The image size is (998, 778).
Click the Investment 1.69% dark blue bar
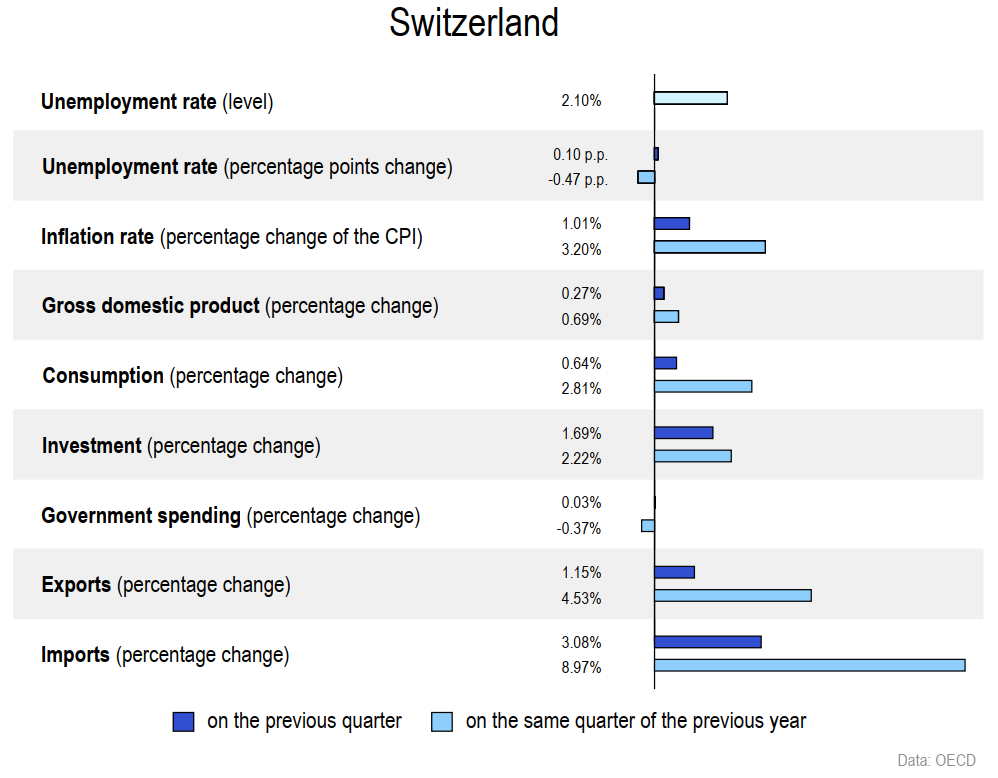tap(683, 433)
